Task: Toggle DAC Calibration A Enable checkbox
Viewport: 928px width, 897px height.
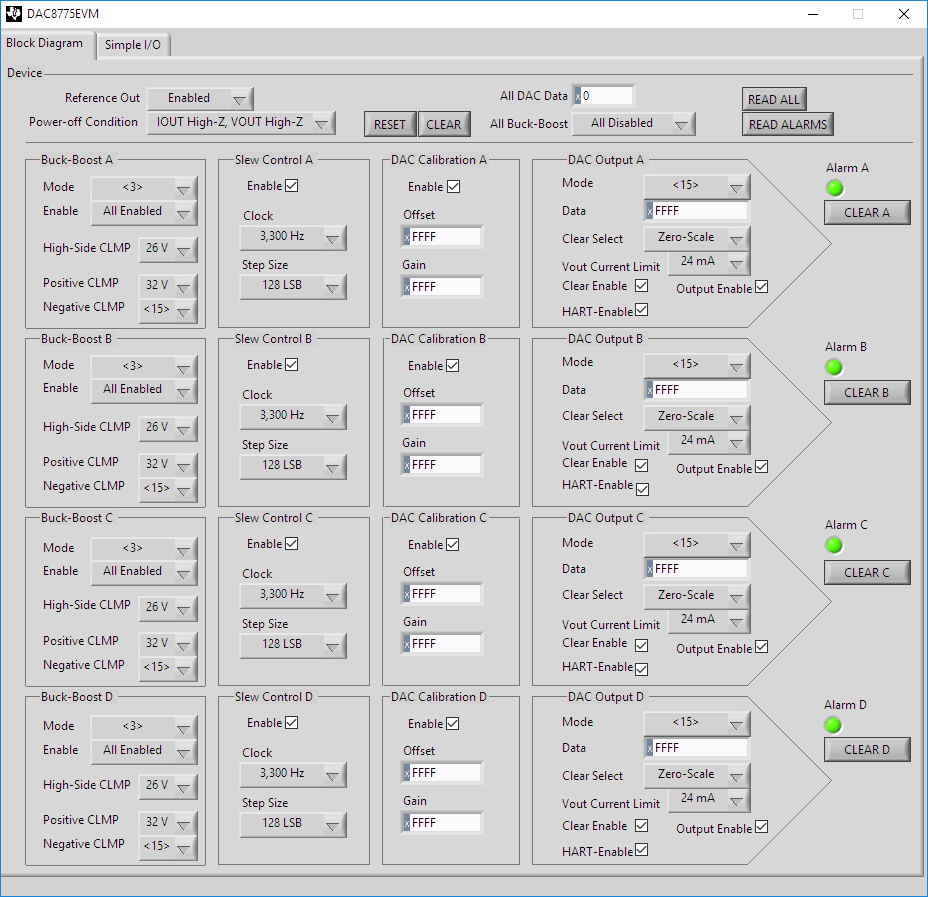Action: 453,186
